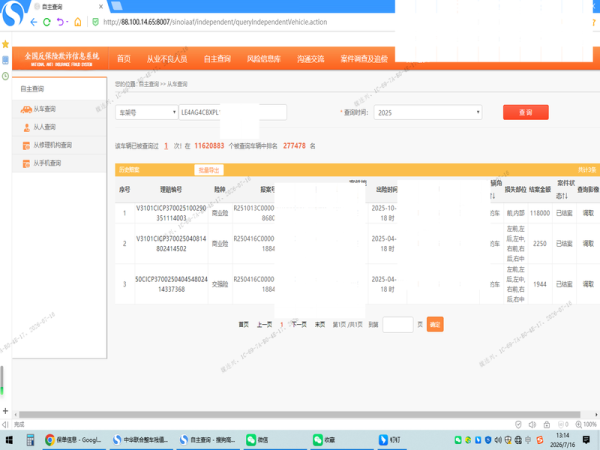Image resolution: width=600 pixels, height=450 pixels.
Task: Click 调取 for the row with amount 1944
Action: click(x=588, y=284)
